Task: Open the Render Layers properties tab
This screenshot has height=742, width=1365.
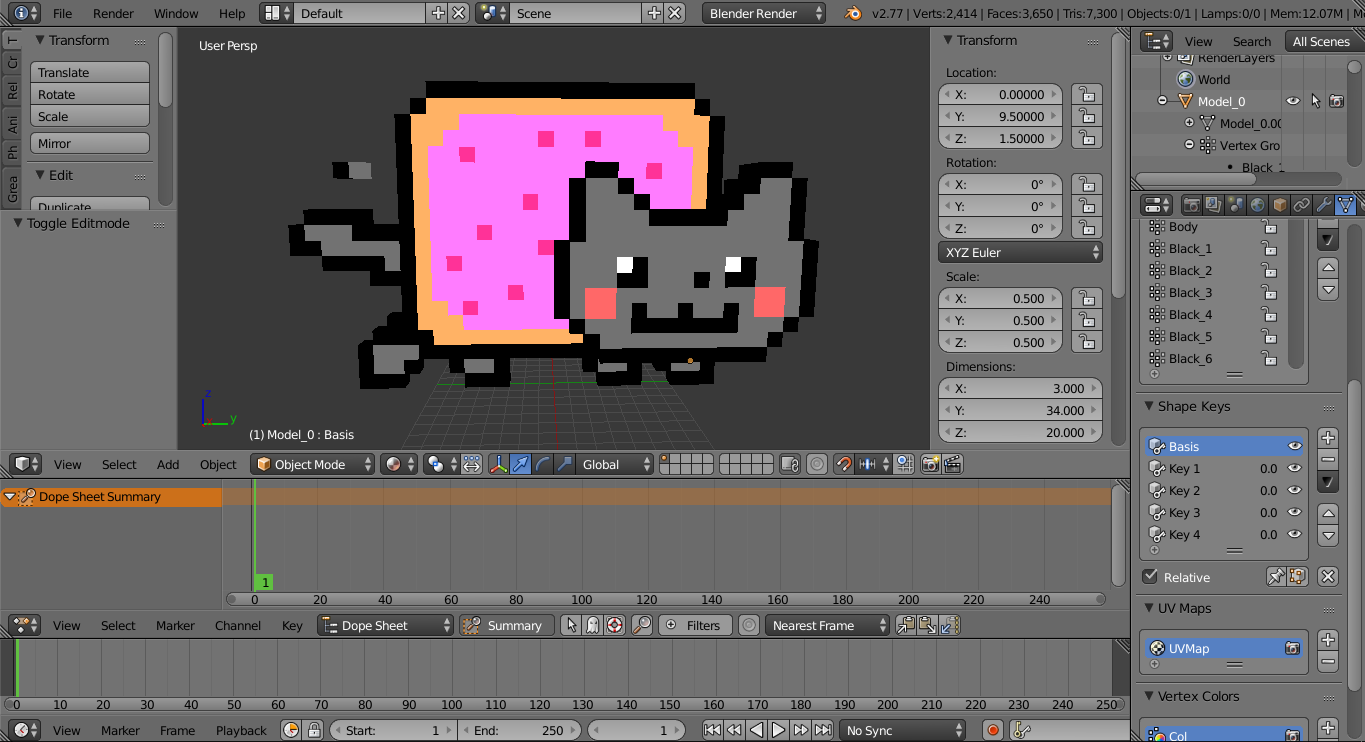Action: pos(1214,205)
